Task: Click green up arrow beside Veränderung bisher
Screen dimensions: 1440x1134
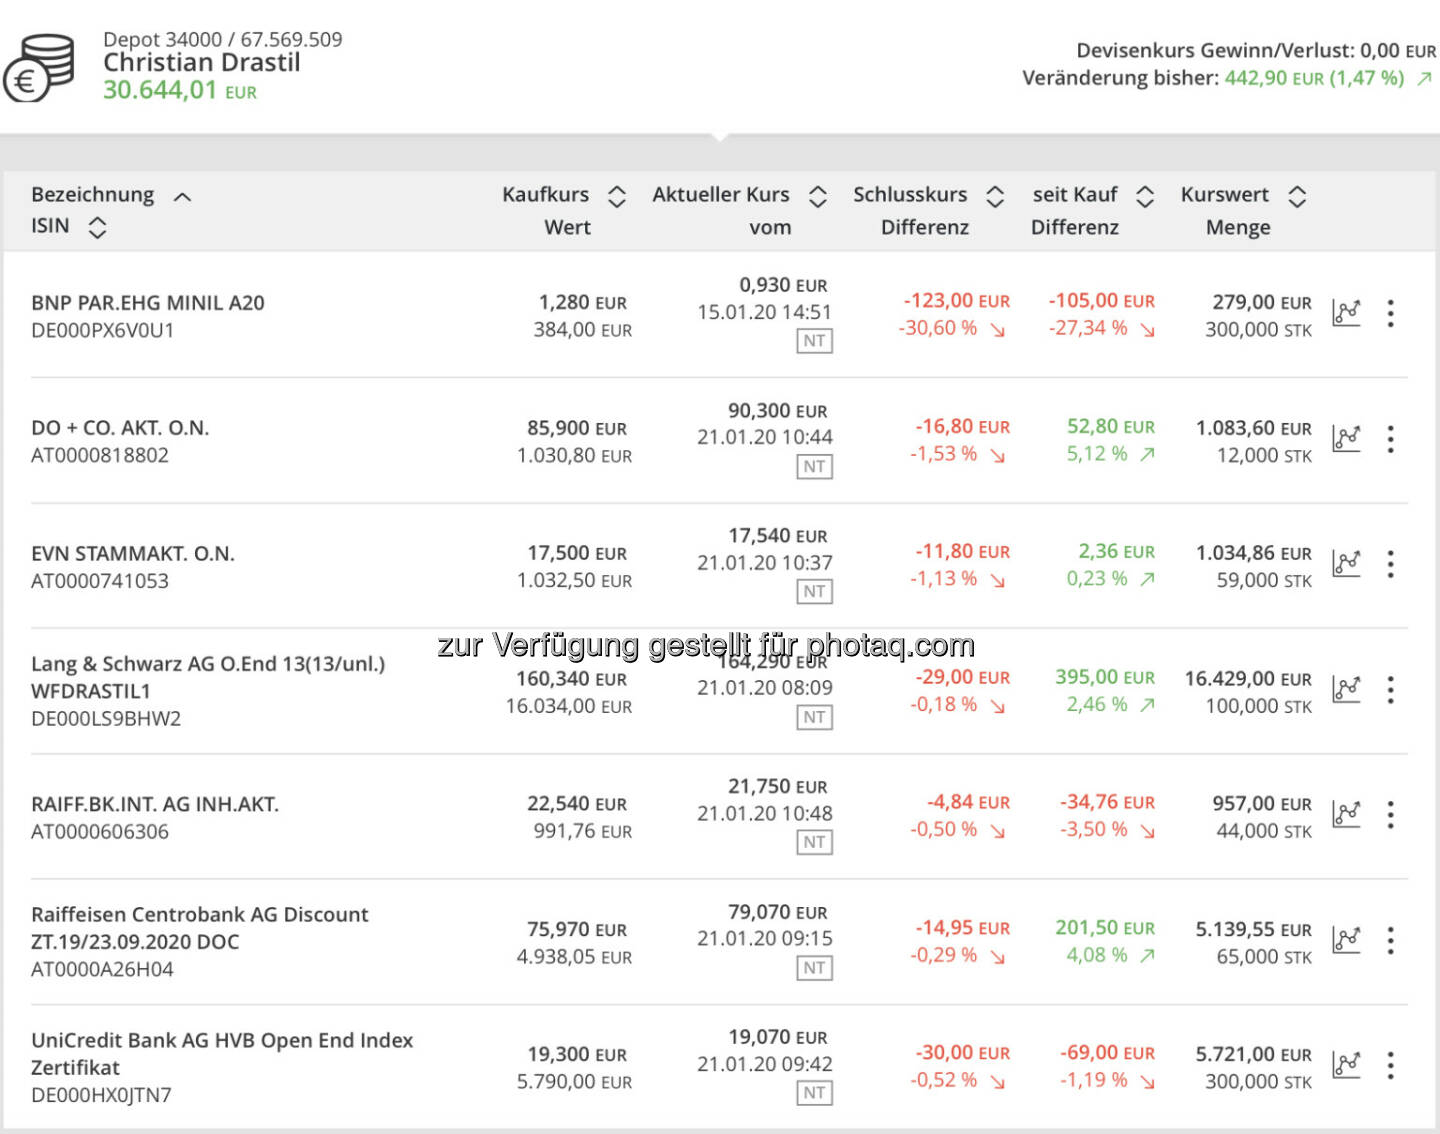Action: pos(1424,78)
